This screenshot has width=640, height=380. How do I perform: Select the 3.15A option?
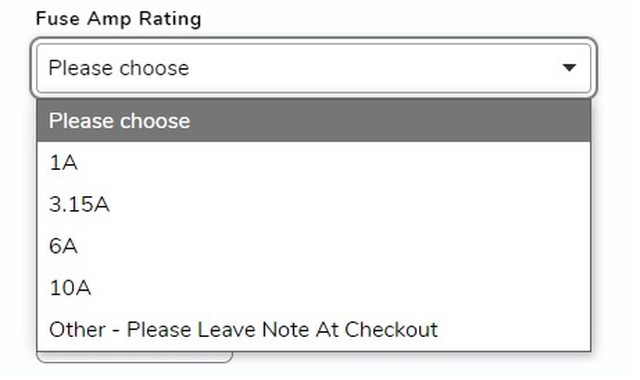pyautogui.click(x=313, y=204)
